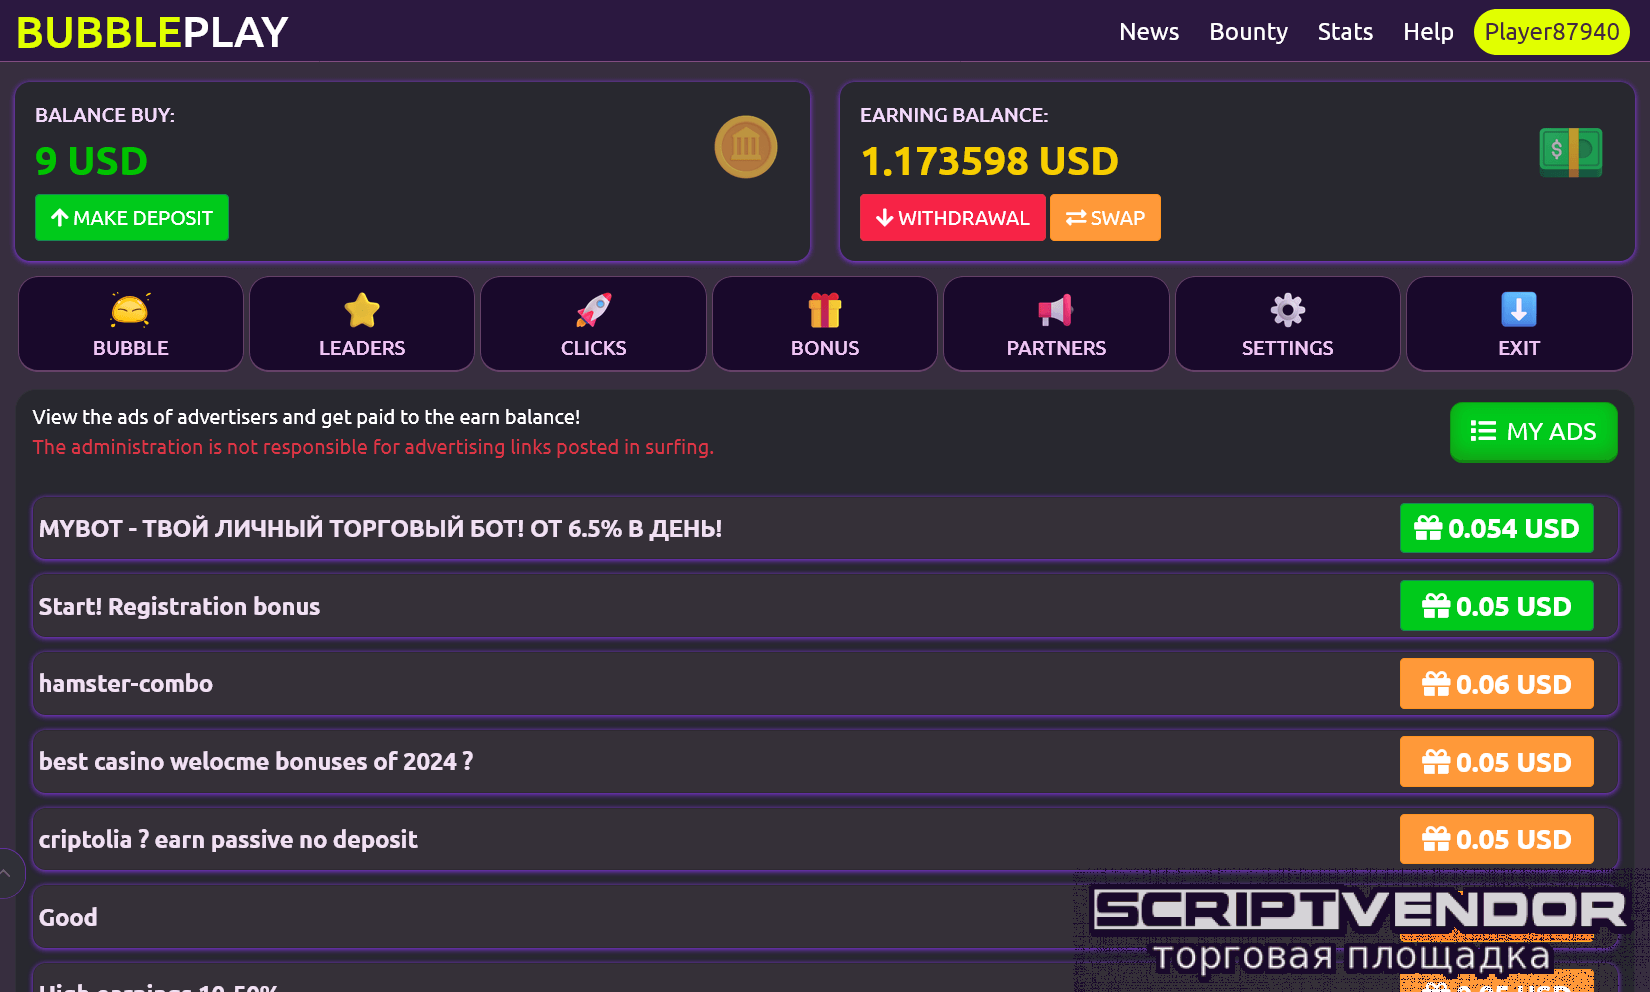Open Leaders via the star icon

(362, 311)
